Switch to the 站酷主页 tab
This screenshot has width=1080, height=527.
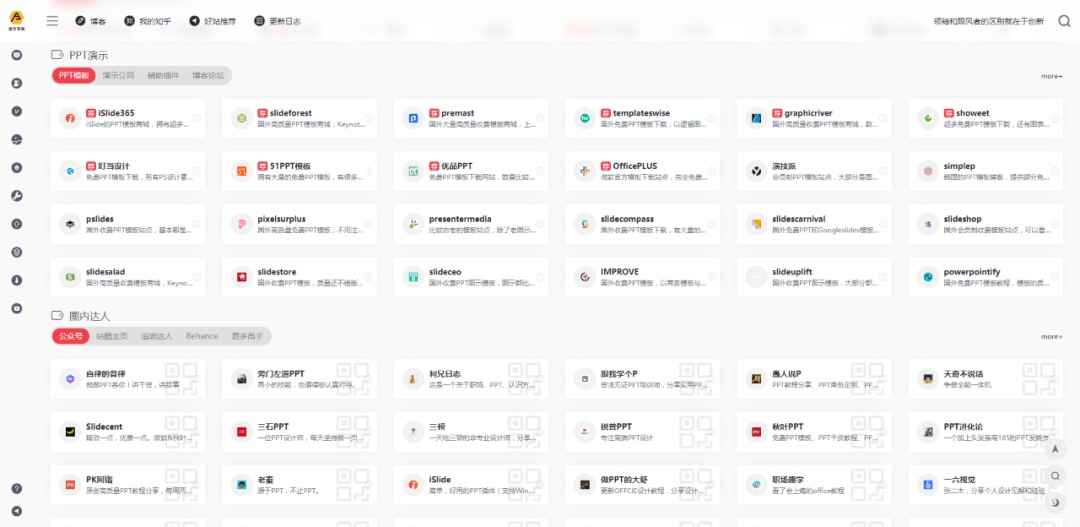(112, 336)
